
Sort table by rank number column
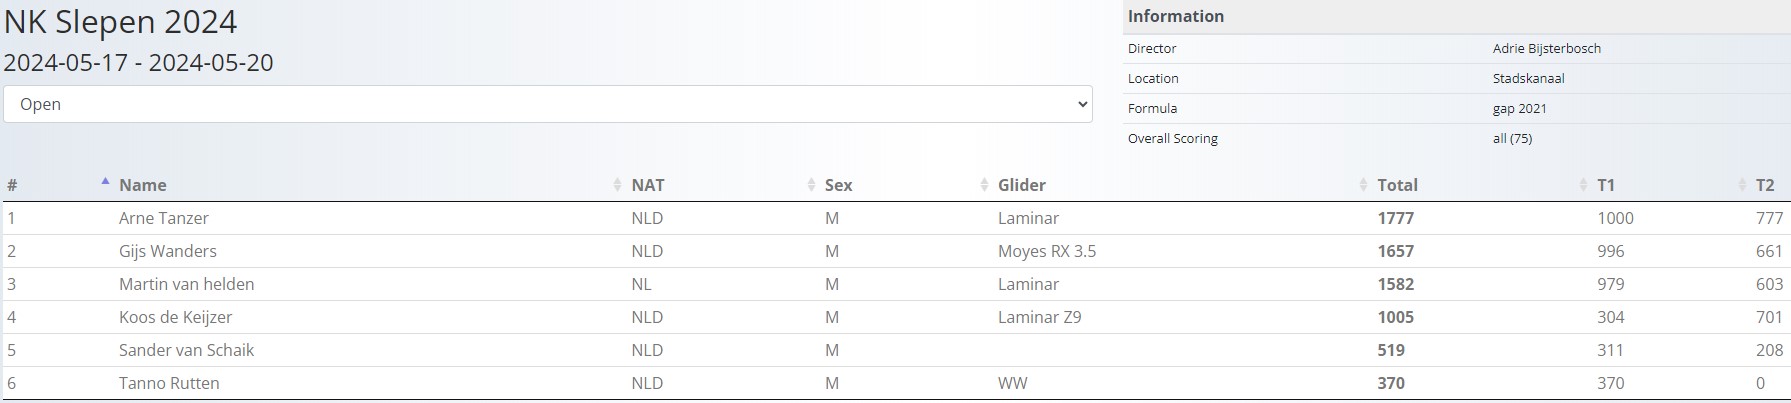pyautogui.click(x=12, y=185)
